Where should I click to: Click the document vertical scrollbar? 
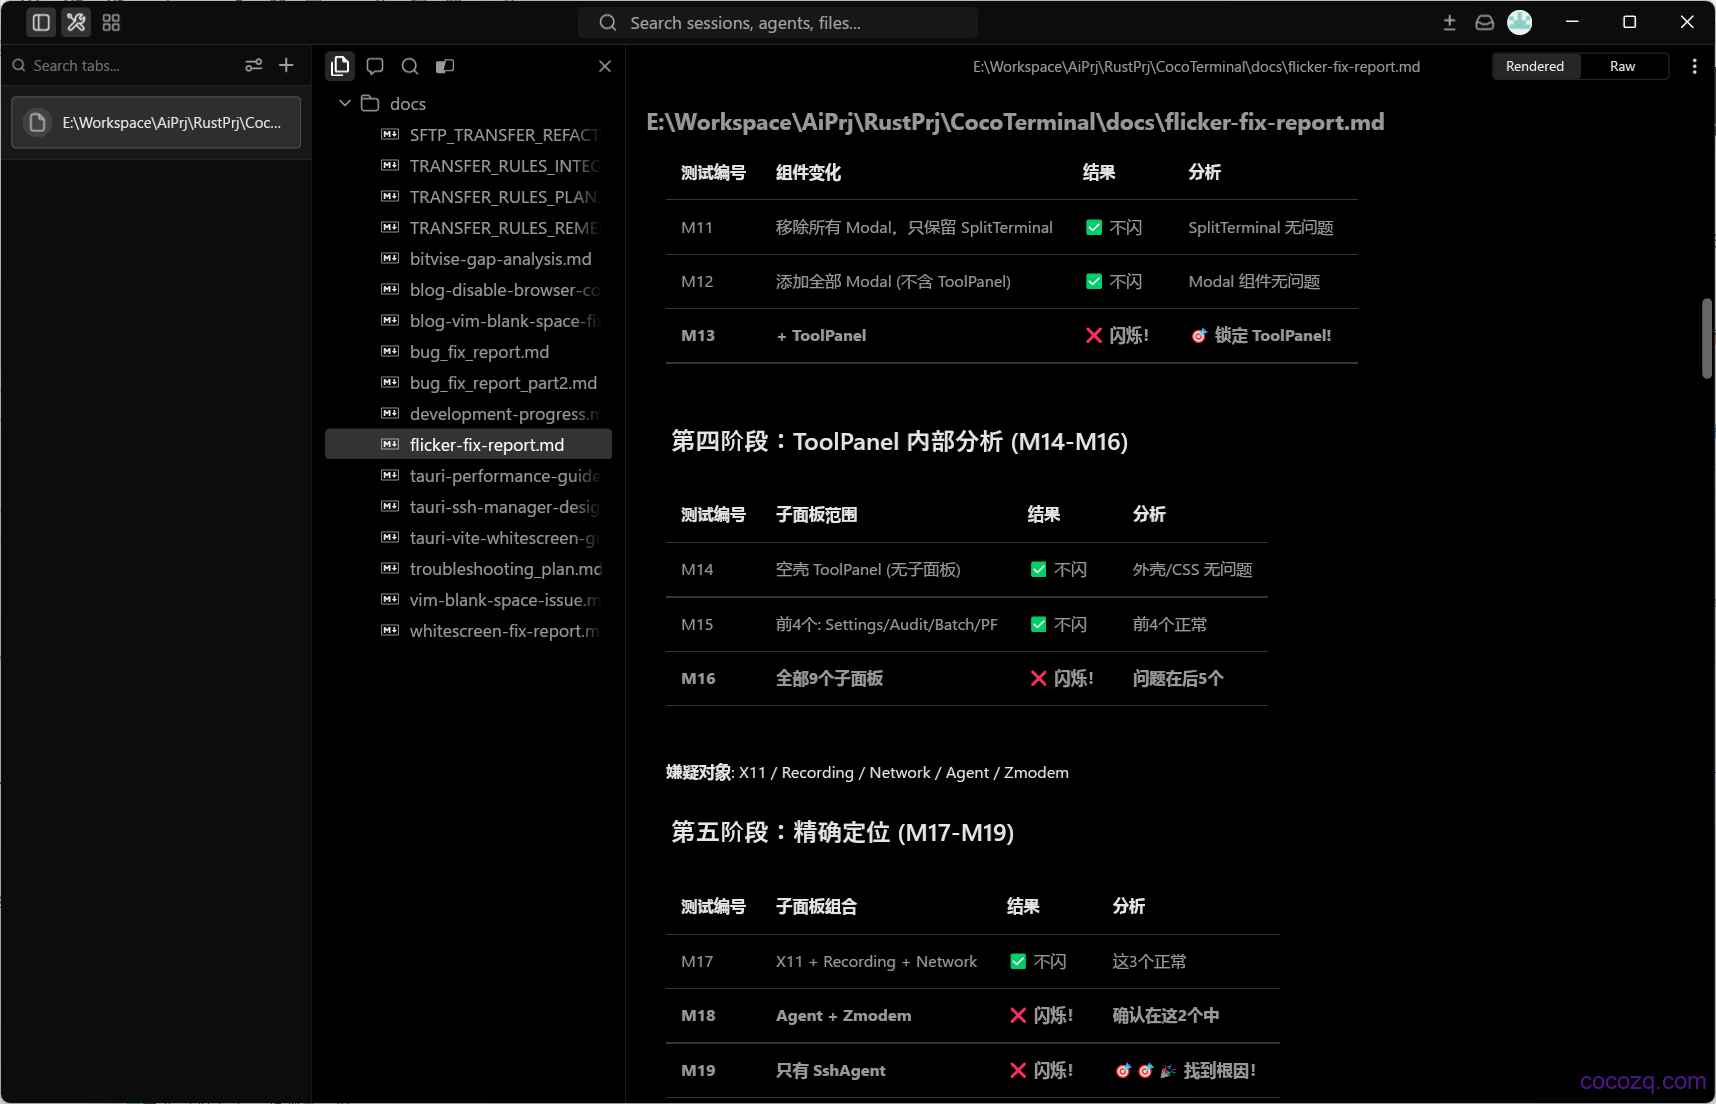pyautogui.click(x=1707, y=338)
